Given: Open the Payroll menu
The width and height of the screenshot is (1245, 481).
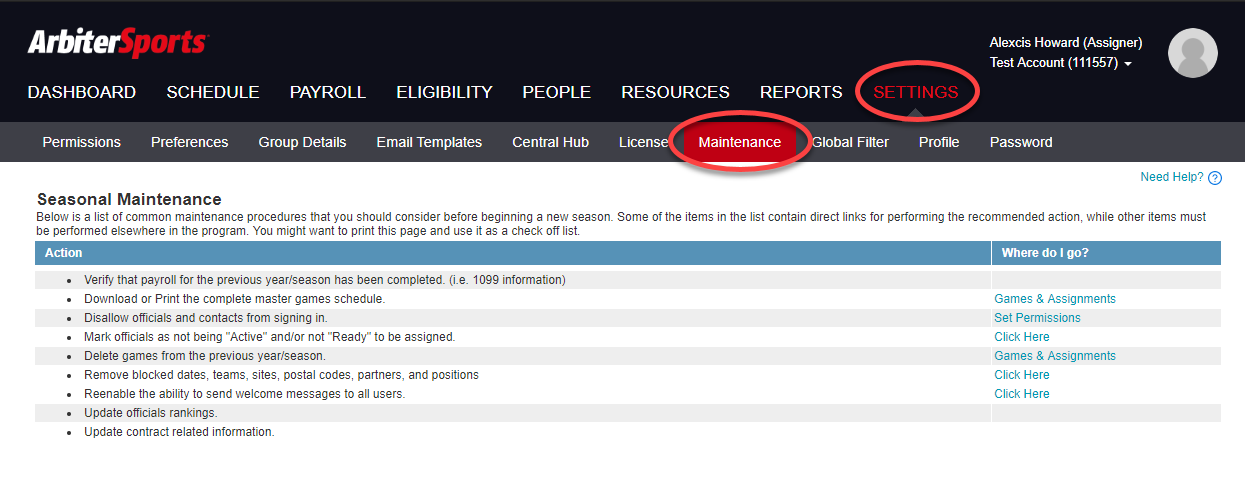Looking at the screenshot, I should 328,92.
